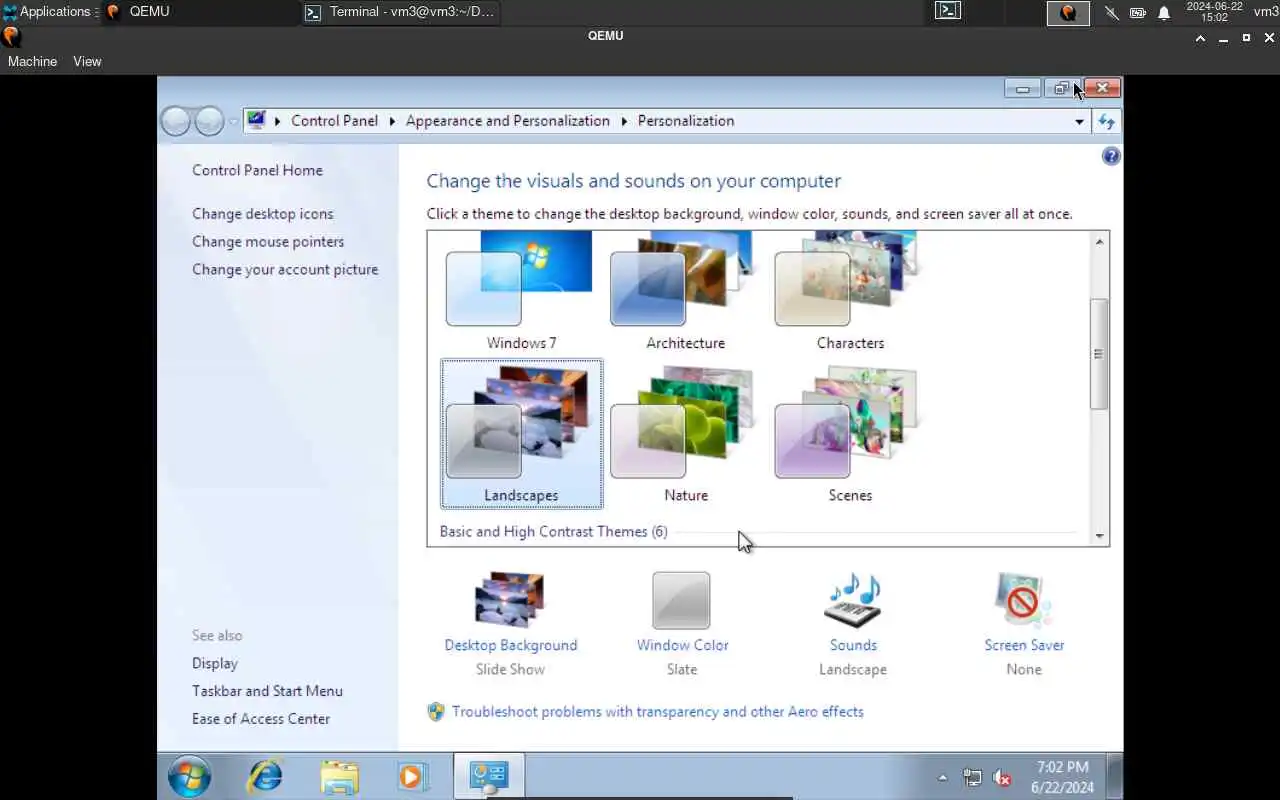This screenshot has height=800, width=1280.
Task: Click the Back navigation arrow
Action: (176, 121)
